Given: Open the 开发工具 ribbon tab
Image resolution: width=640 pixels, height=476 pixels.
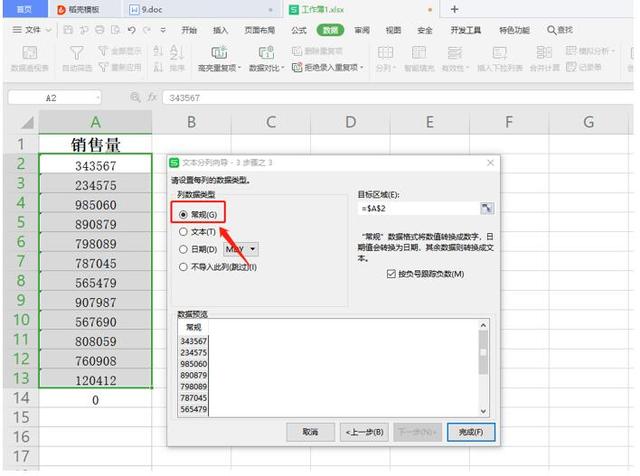Looking at the screenshot, I should click(x=465, y=30).
